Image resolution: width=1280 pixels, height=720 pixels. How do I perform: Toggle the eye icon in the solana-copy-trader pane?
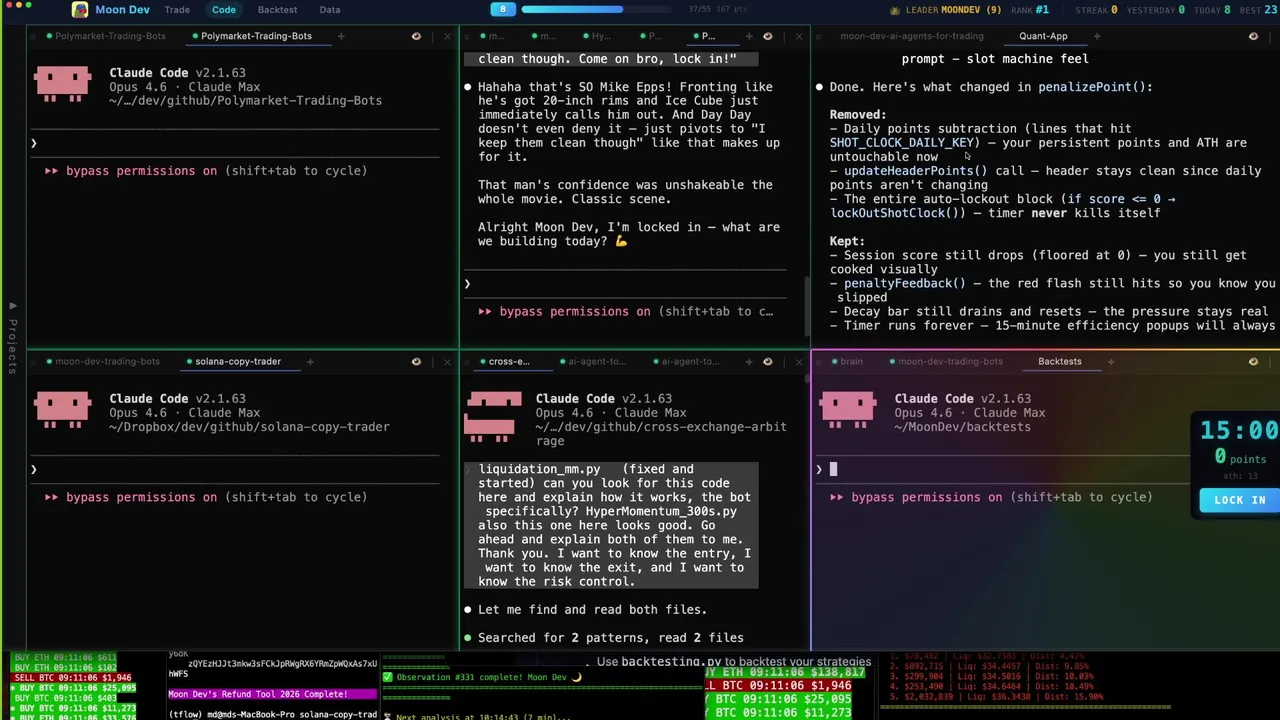point(416,361)
